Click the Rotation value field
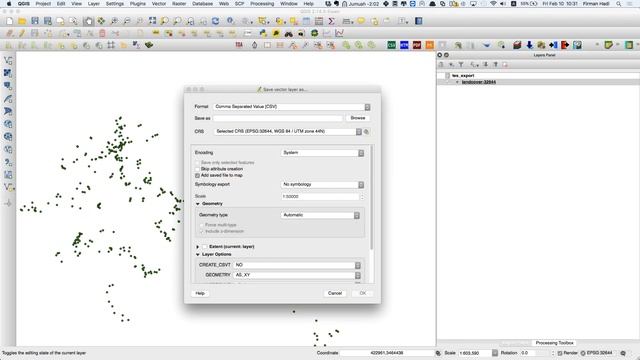 coord(536,353)
